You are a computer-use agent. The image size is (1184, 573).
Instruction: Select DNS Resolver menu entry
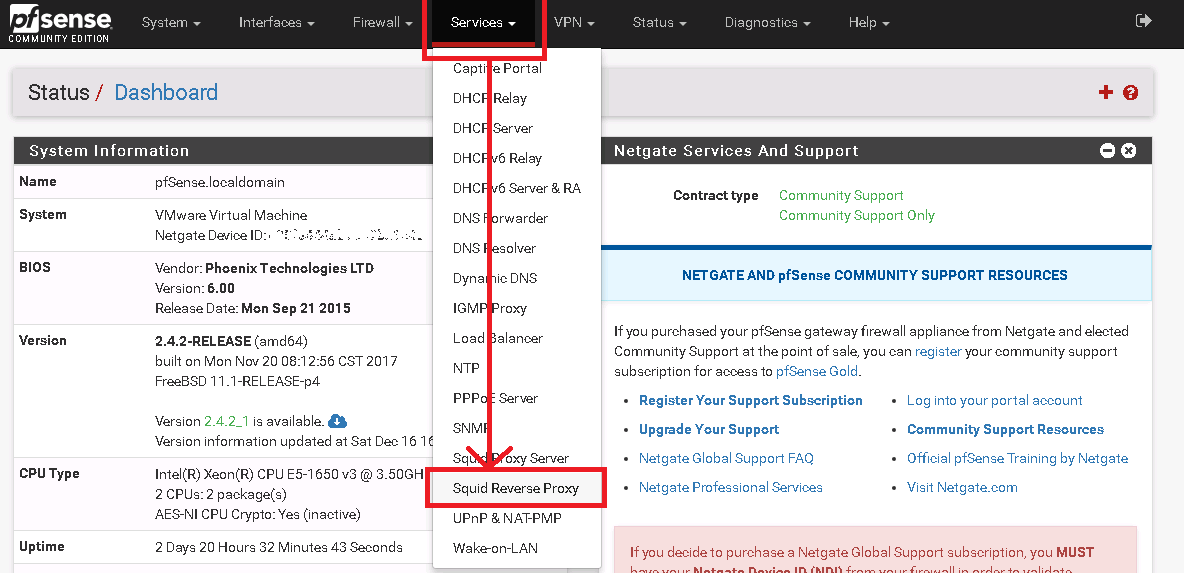(x=516, y=248)
